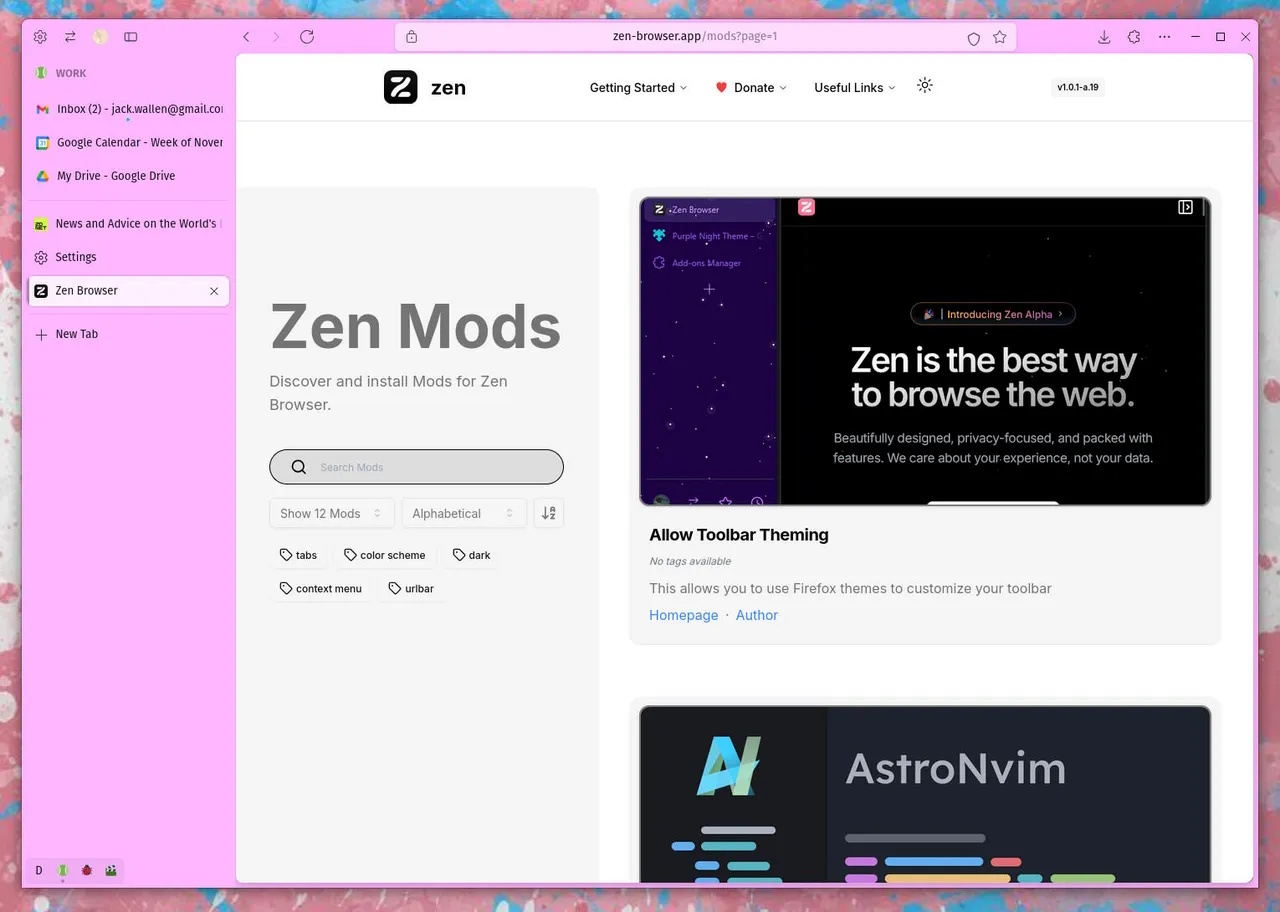
Task: Click the WORK workspace tennis ball icon
Action: (x=41, y=73)
